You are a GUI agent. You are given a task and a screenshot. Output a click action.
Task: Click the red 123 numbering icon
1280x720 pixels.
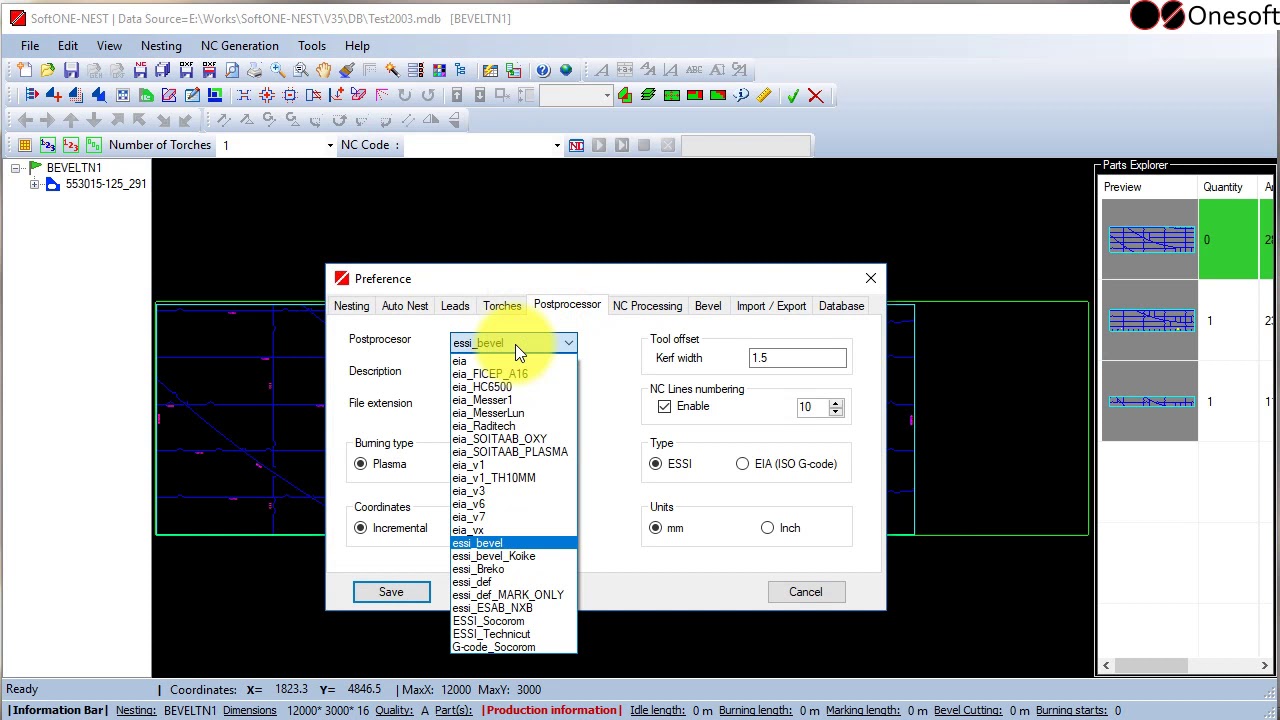(71, 146)
